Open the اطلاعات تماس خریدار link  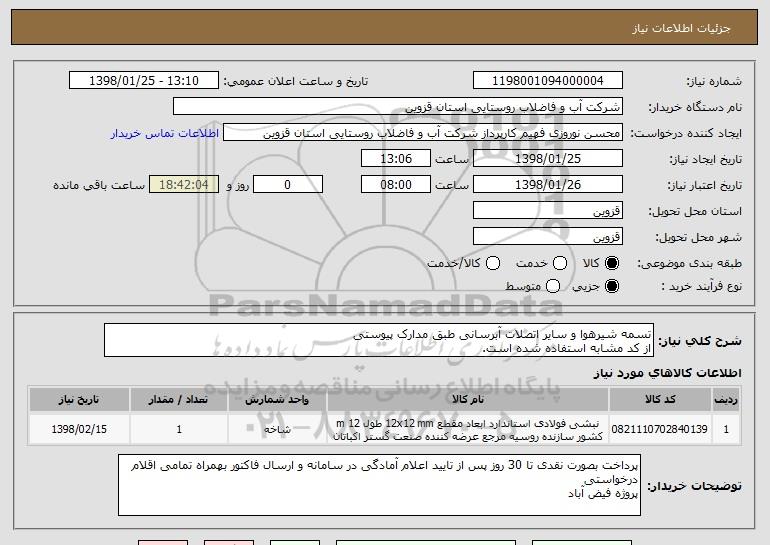coord(165,133)
